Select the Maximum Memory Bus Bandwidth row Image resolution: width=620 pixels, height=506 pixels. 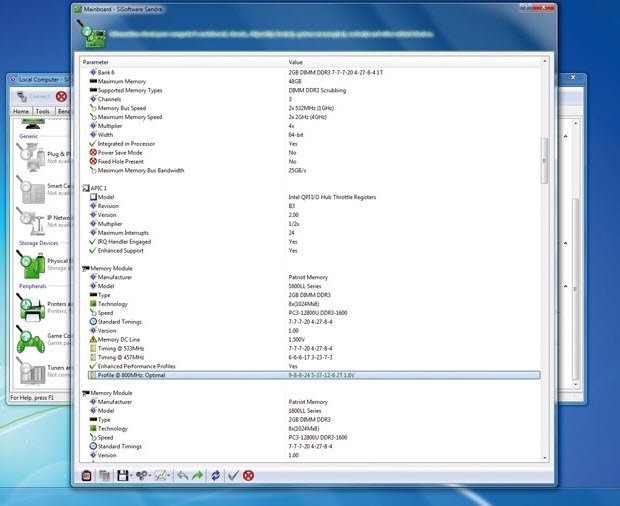(140, 168)
